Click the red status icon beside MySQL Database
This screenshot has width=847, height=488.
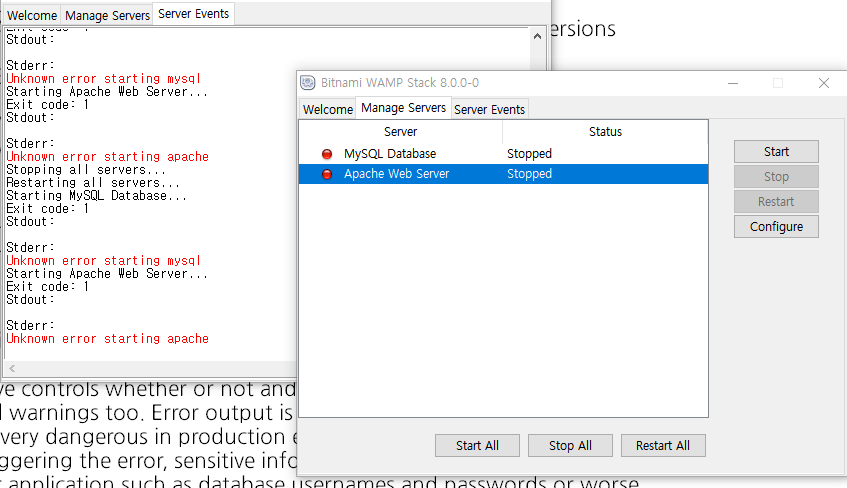(326, 154)
